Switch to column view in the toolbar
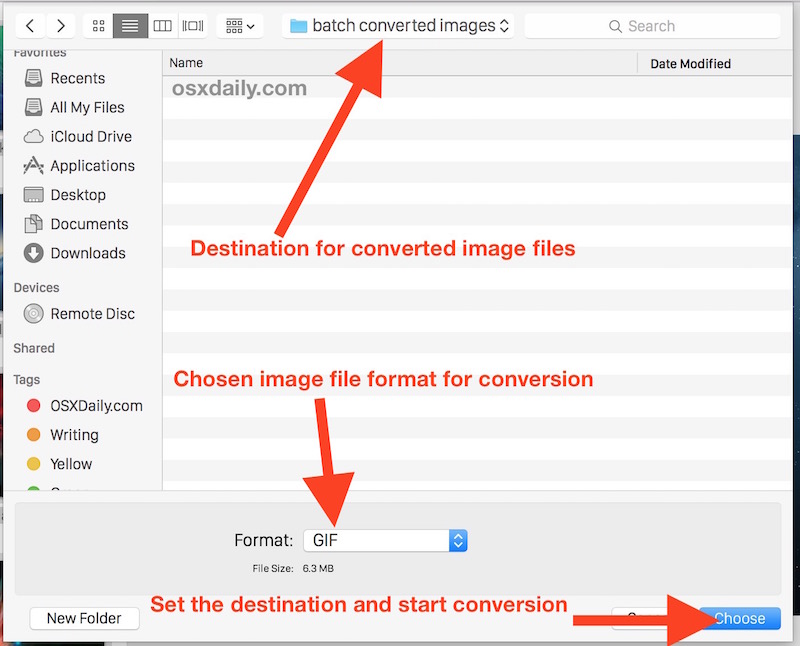800x646 pixels. [x=162, y=25]
